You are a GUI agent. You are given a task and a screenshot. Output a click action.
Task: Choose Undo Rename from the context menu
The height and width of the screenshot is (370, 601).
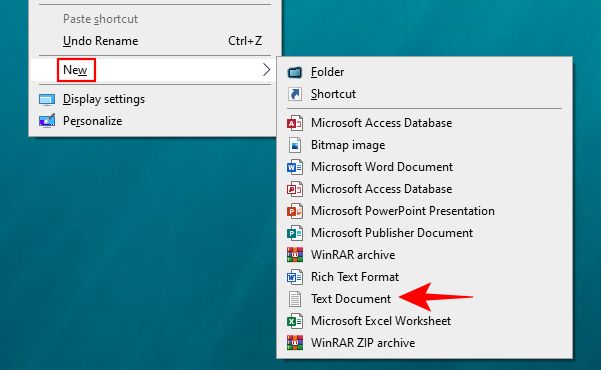(x=100, y=41)
